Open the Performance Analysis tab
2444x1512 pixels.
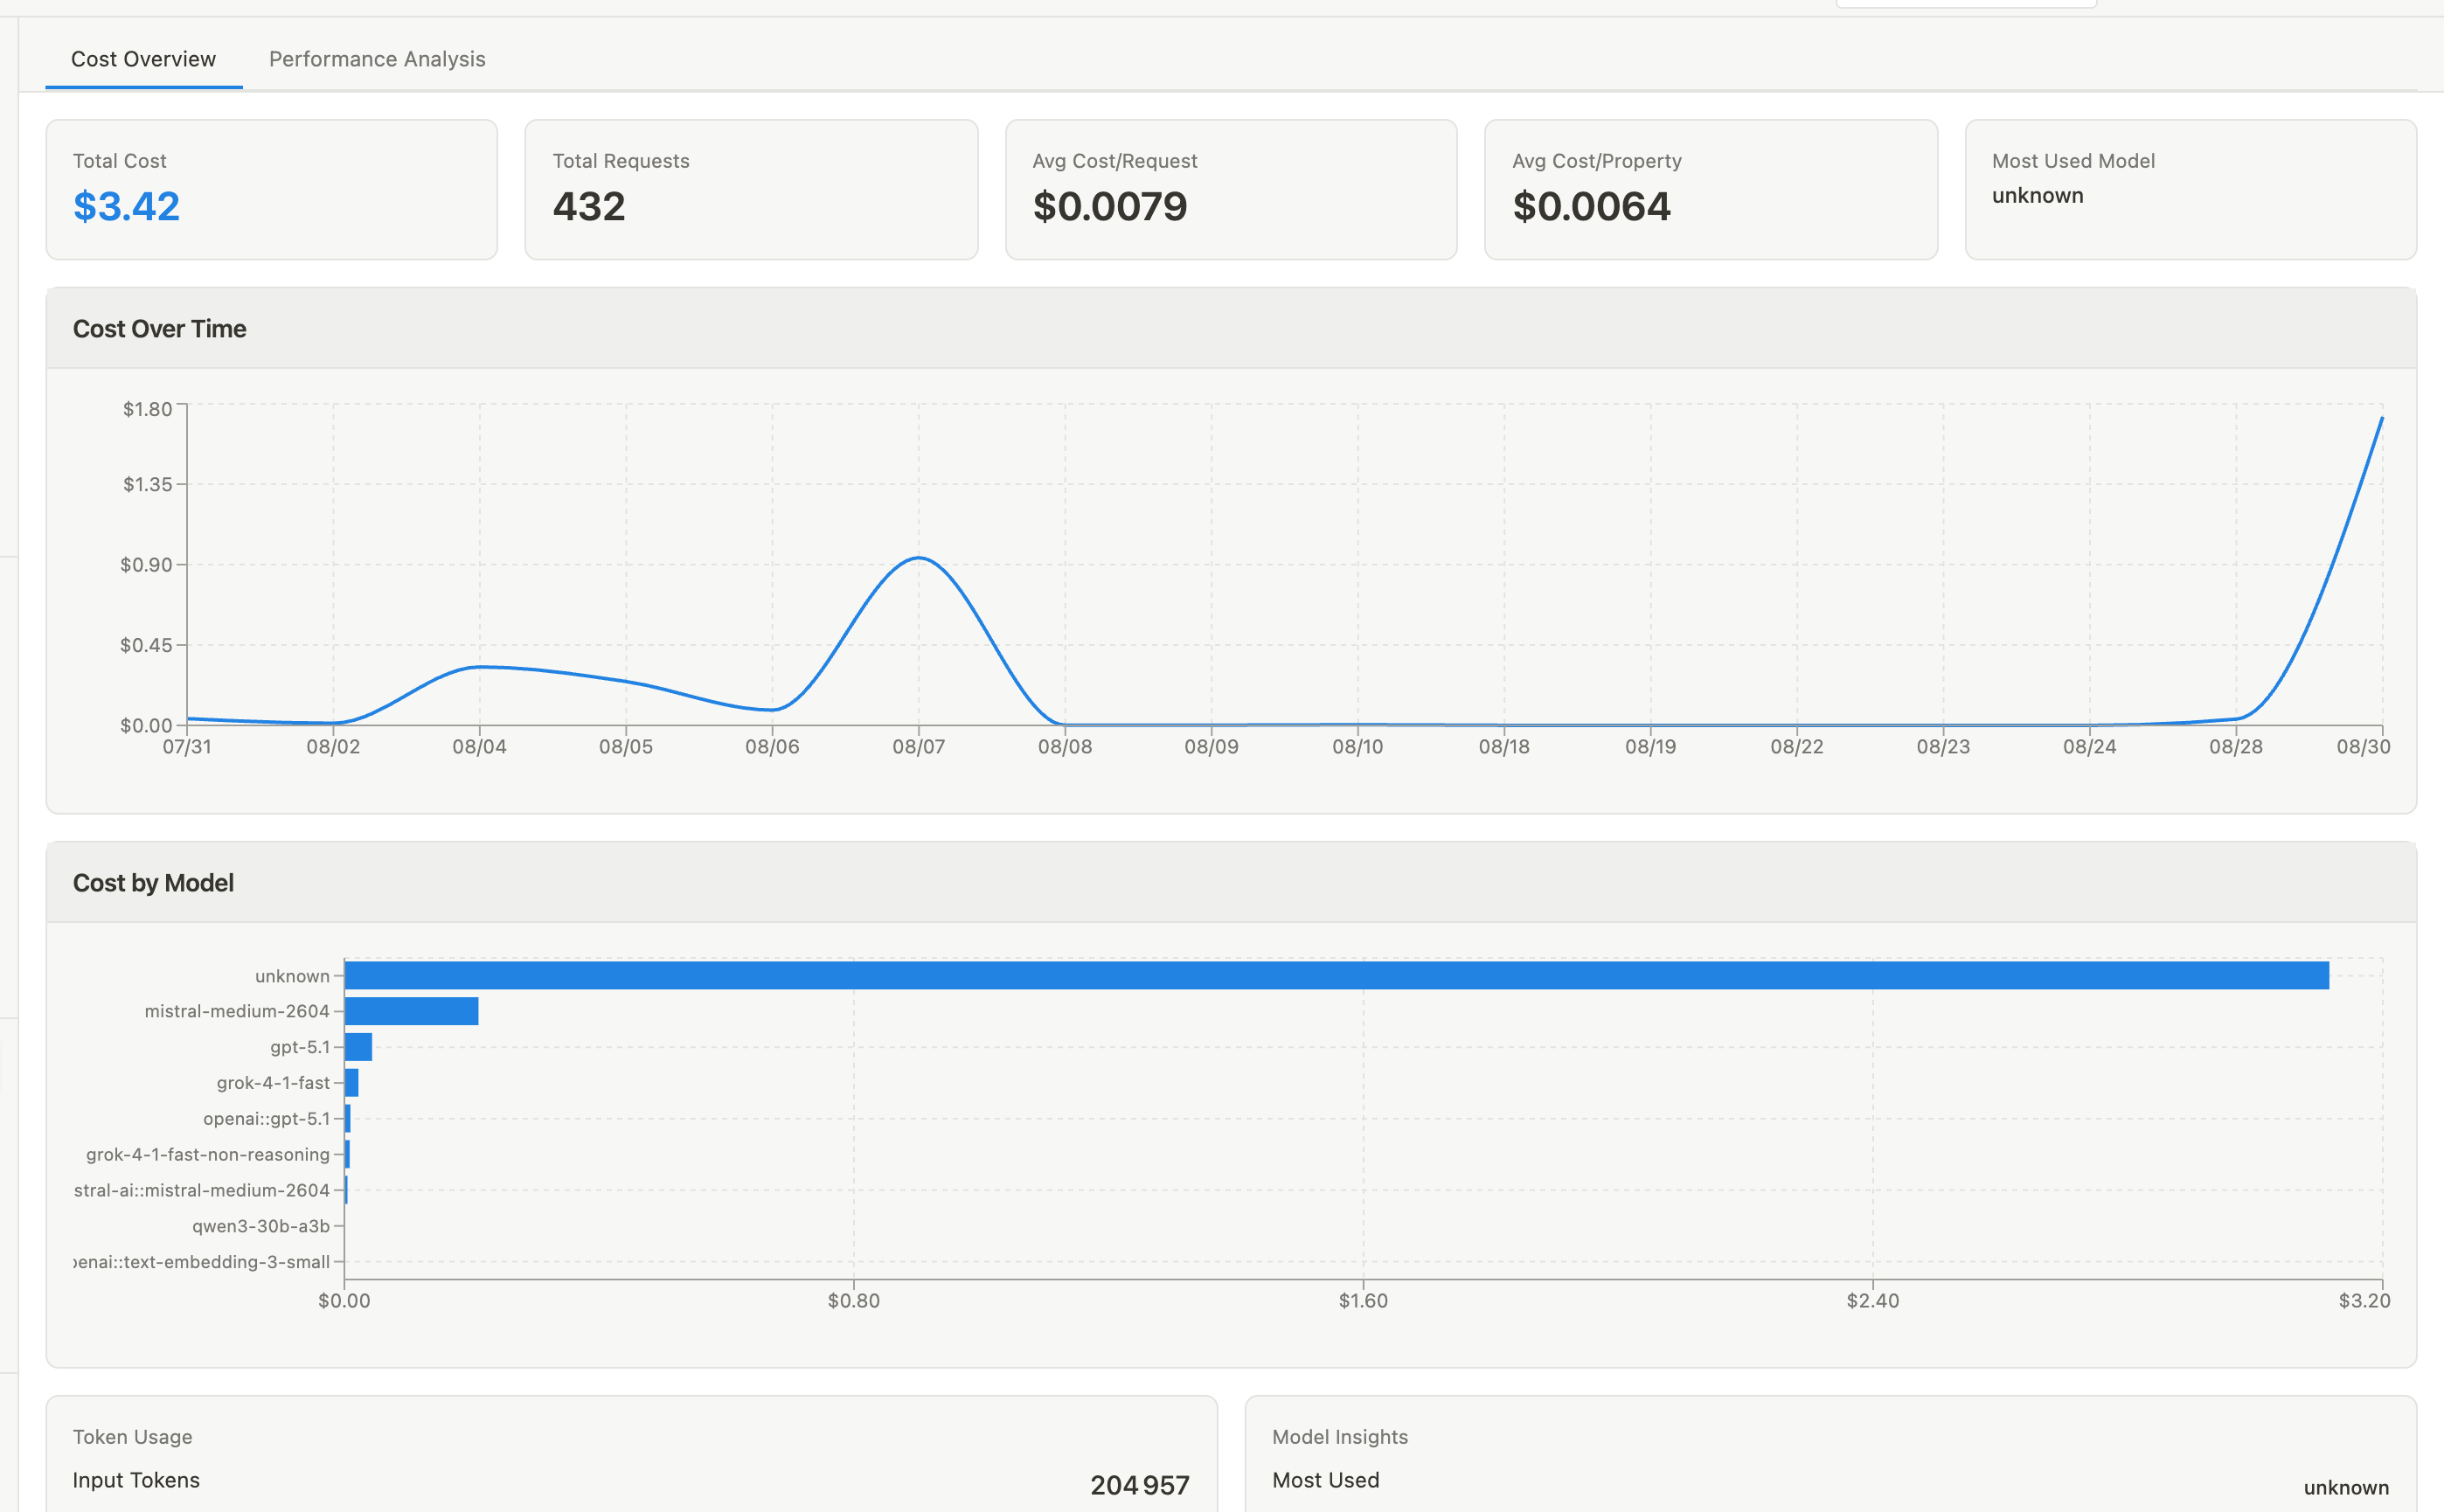pyautogui.click(x=377, y=59)
